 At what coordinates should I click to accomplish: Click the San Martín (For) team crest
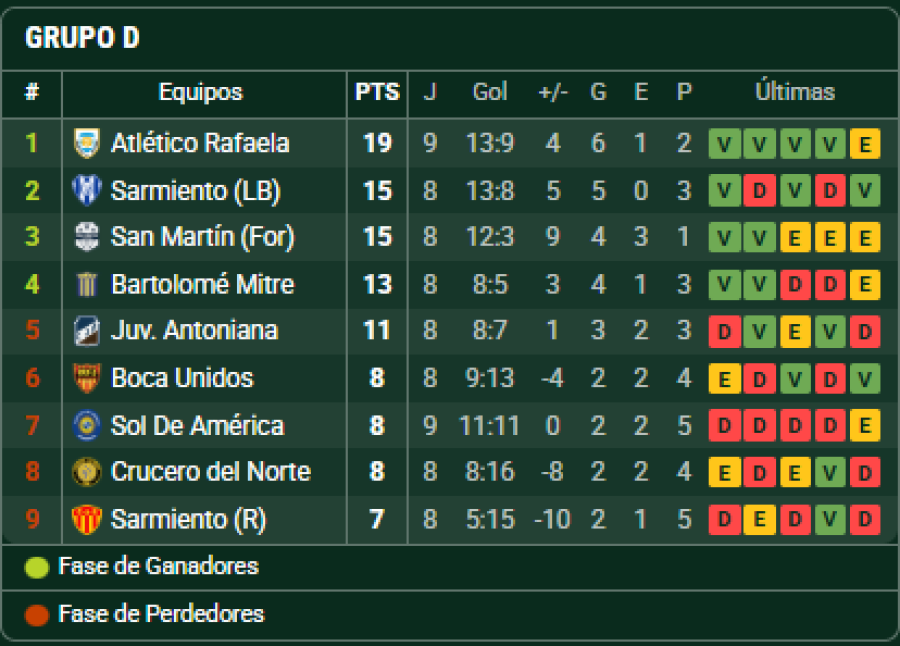coord(87,237)
